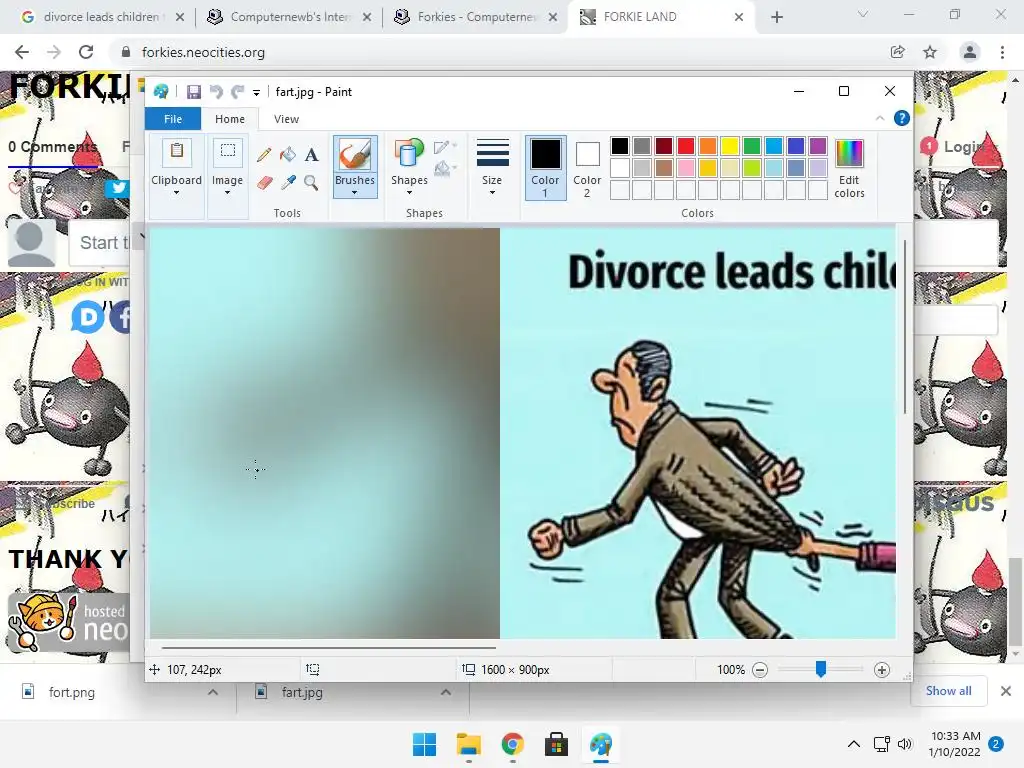This screenshot has width=1024, height=768.
Task: Select the Text tool in Paint
Action: point(312,155)
